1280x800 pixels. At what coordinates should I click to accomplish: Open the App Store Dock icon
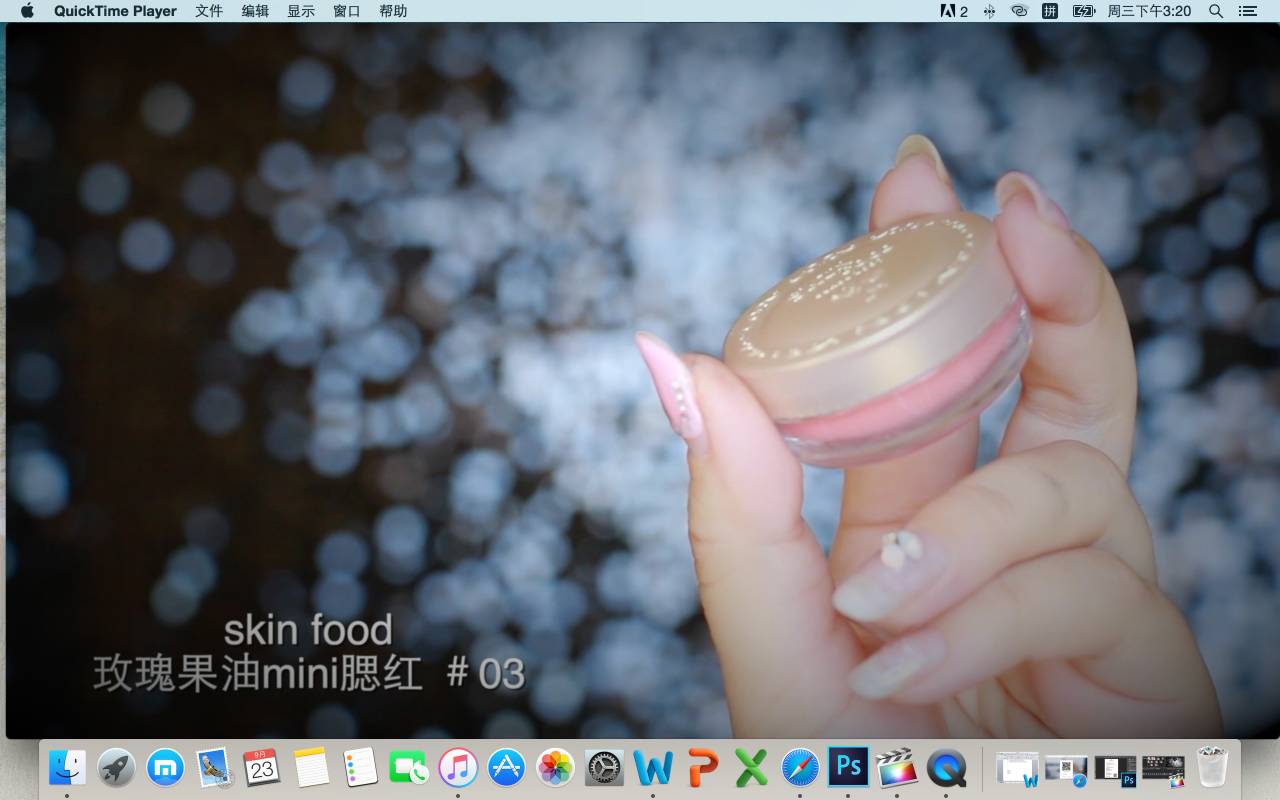click(x=506, y=768)
